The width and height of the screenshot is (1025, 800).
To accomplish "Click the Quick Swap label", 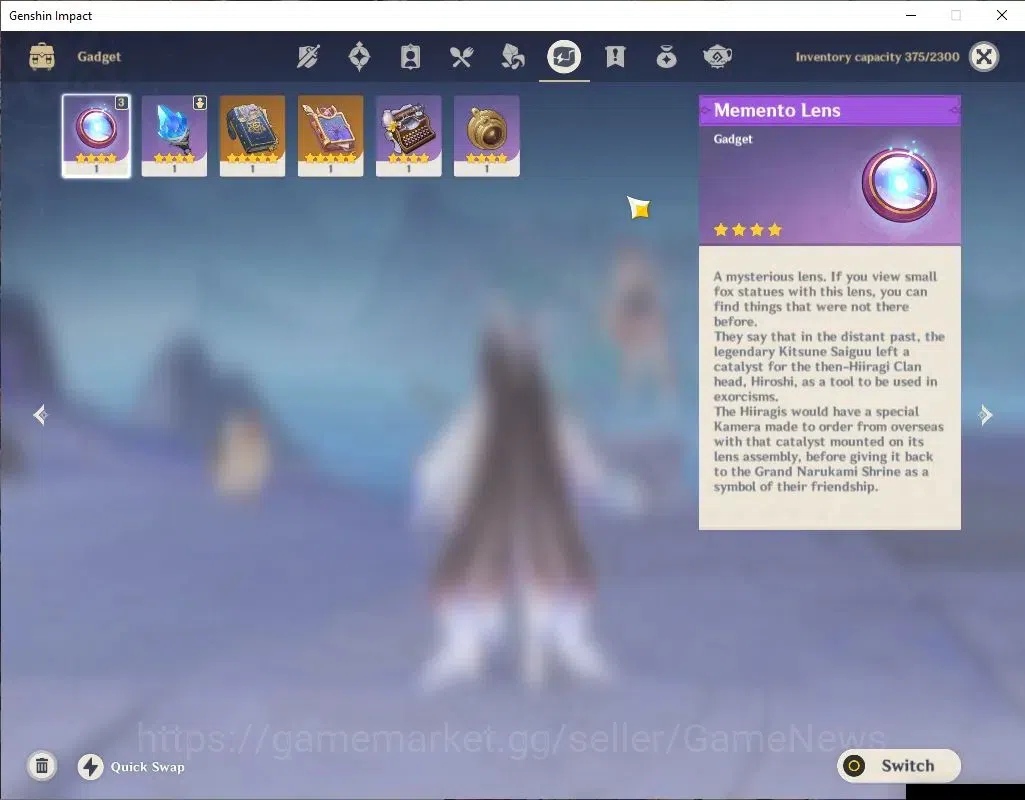I will pos(147,767).
